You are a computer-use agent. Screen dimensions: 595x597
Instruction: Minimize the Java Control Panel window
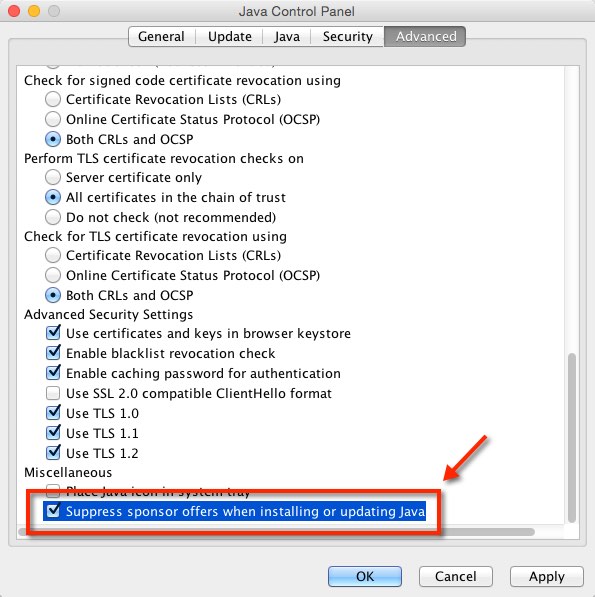click(x=34, y=11)
